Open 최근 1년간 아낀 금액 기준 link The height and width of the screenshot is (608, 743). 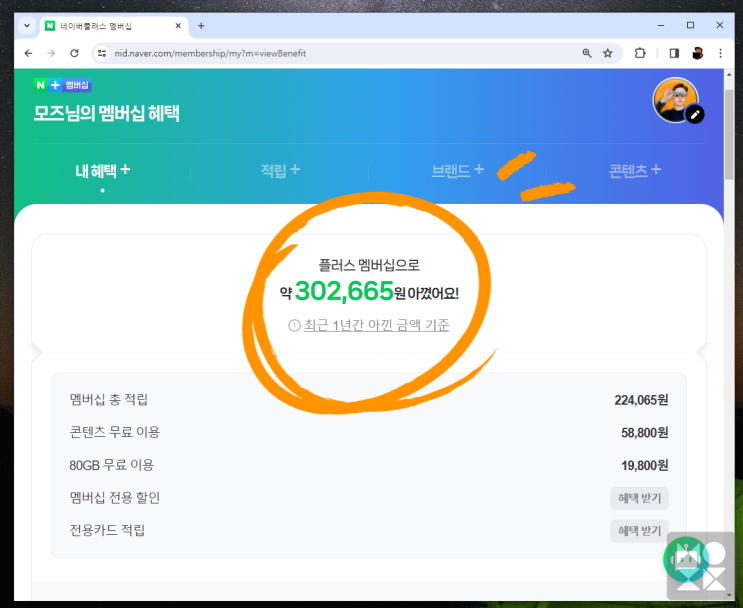tap(376, 326)
